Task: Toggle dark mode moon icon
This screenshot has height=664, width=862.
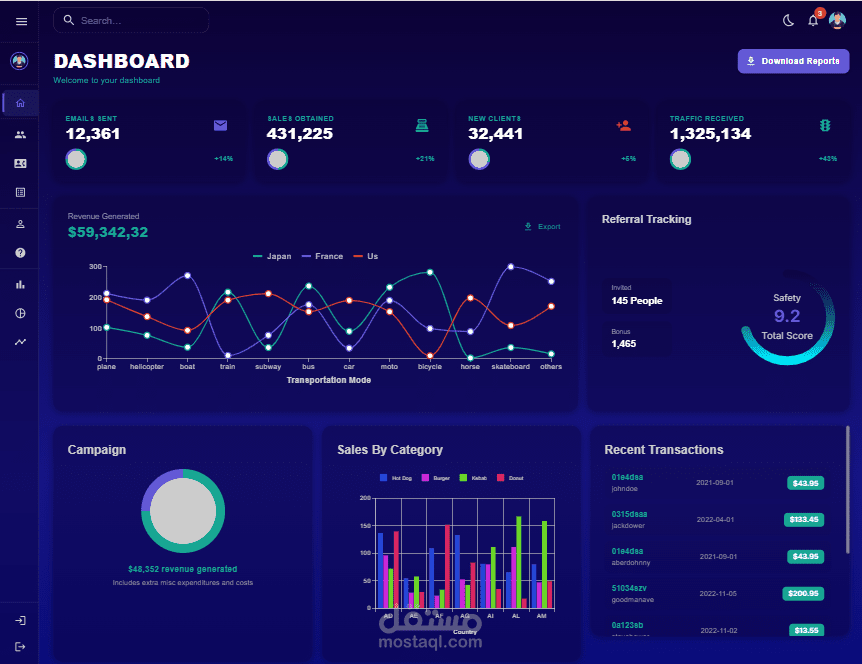Action: 788,21
